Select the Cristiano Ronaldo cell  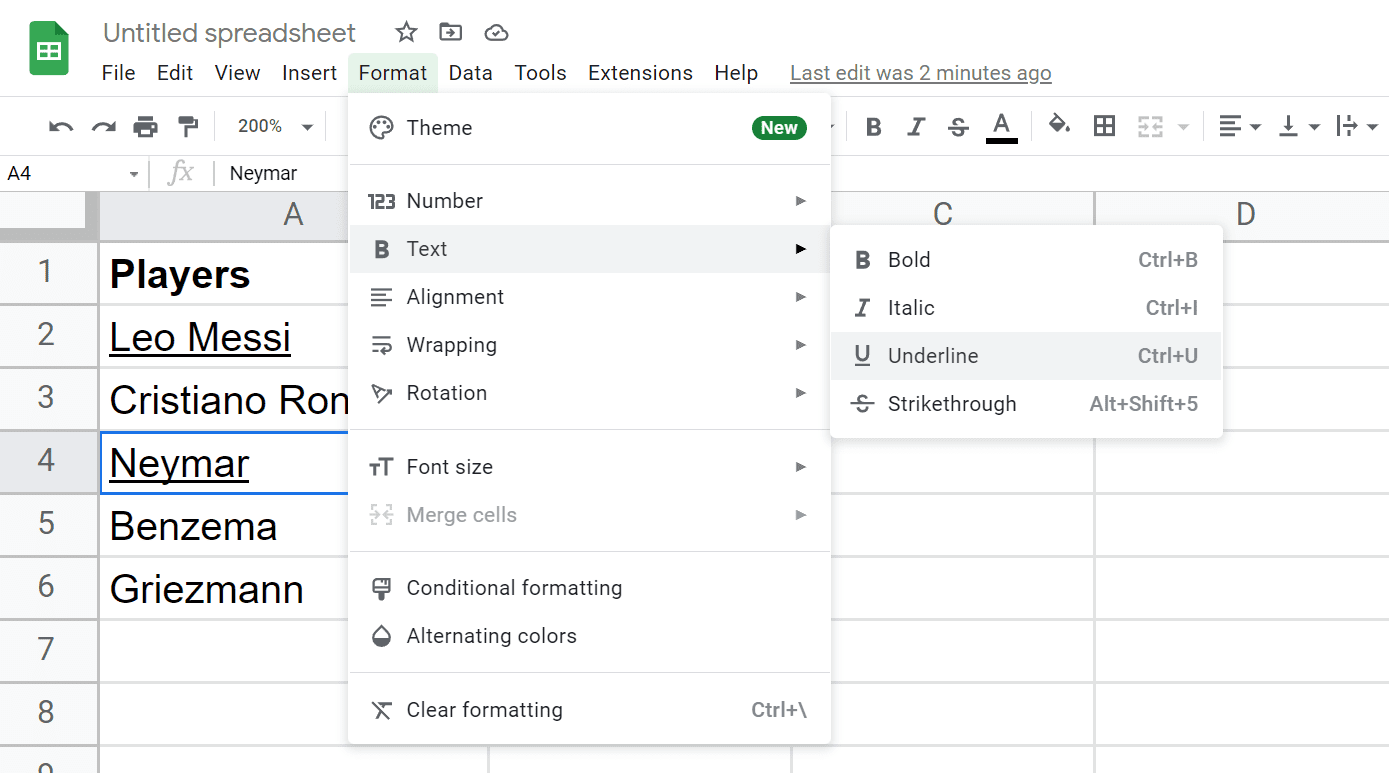point(224,400)
